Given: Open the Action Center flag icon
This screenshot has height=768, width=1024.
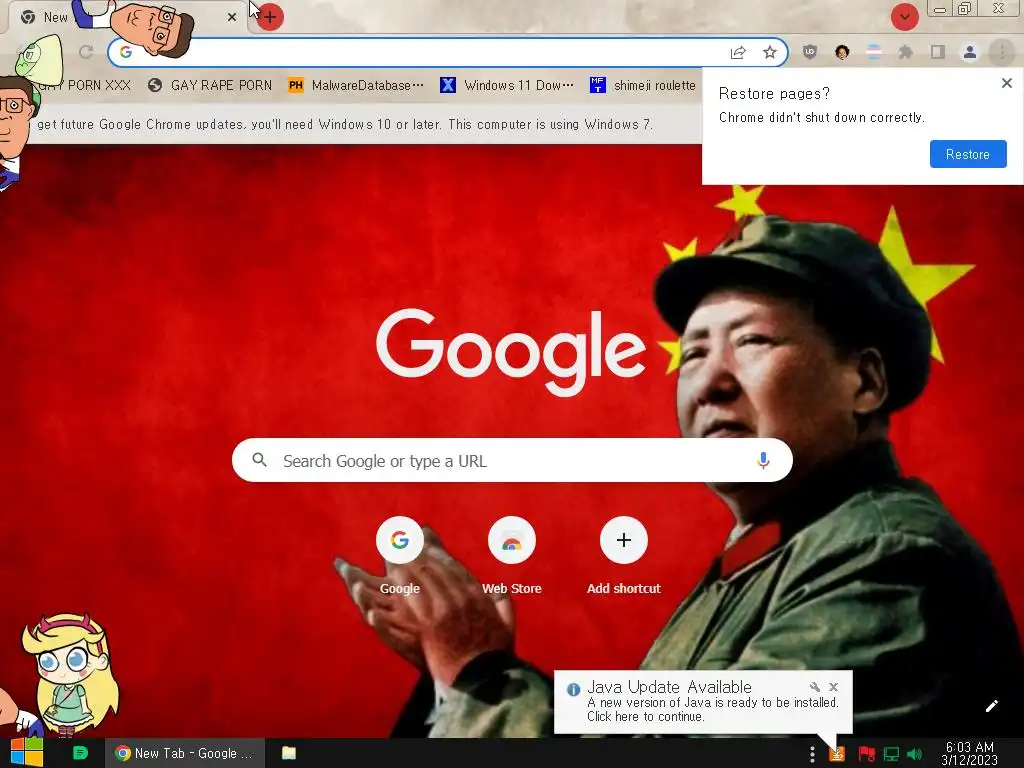Looking at the screenshot, I should [x=866, y=754].
